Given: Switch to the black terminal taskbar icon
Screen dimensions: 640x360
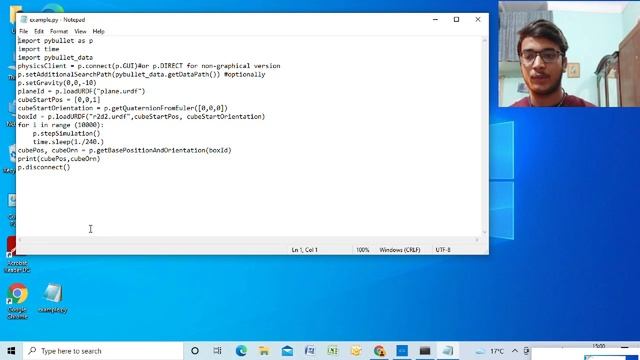Looking at the screenshot, I should tap(425, 351).
